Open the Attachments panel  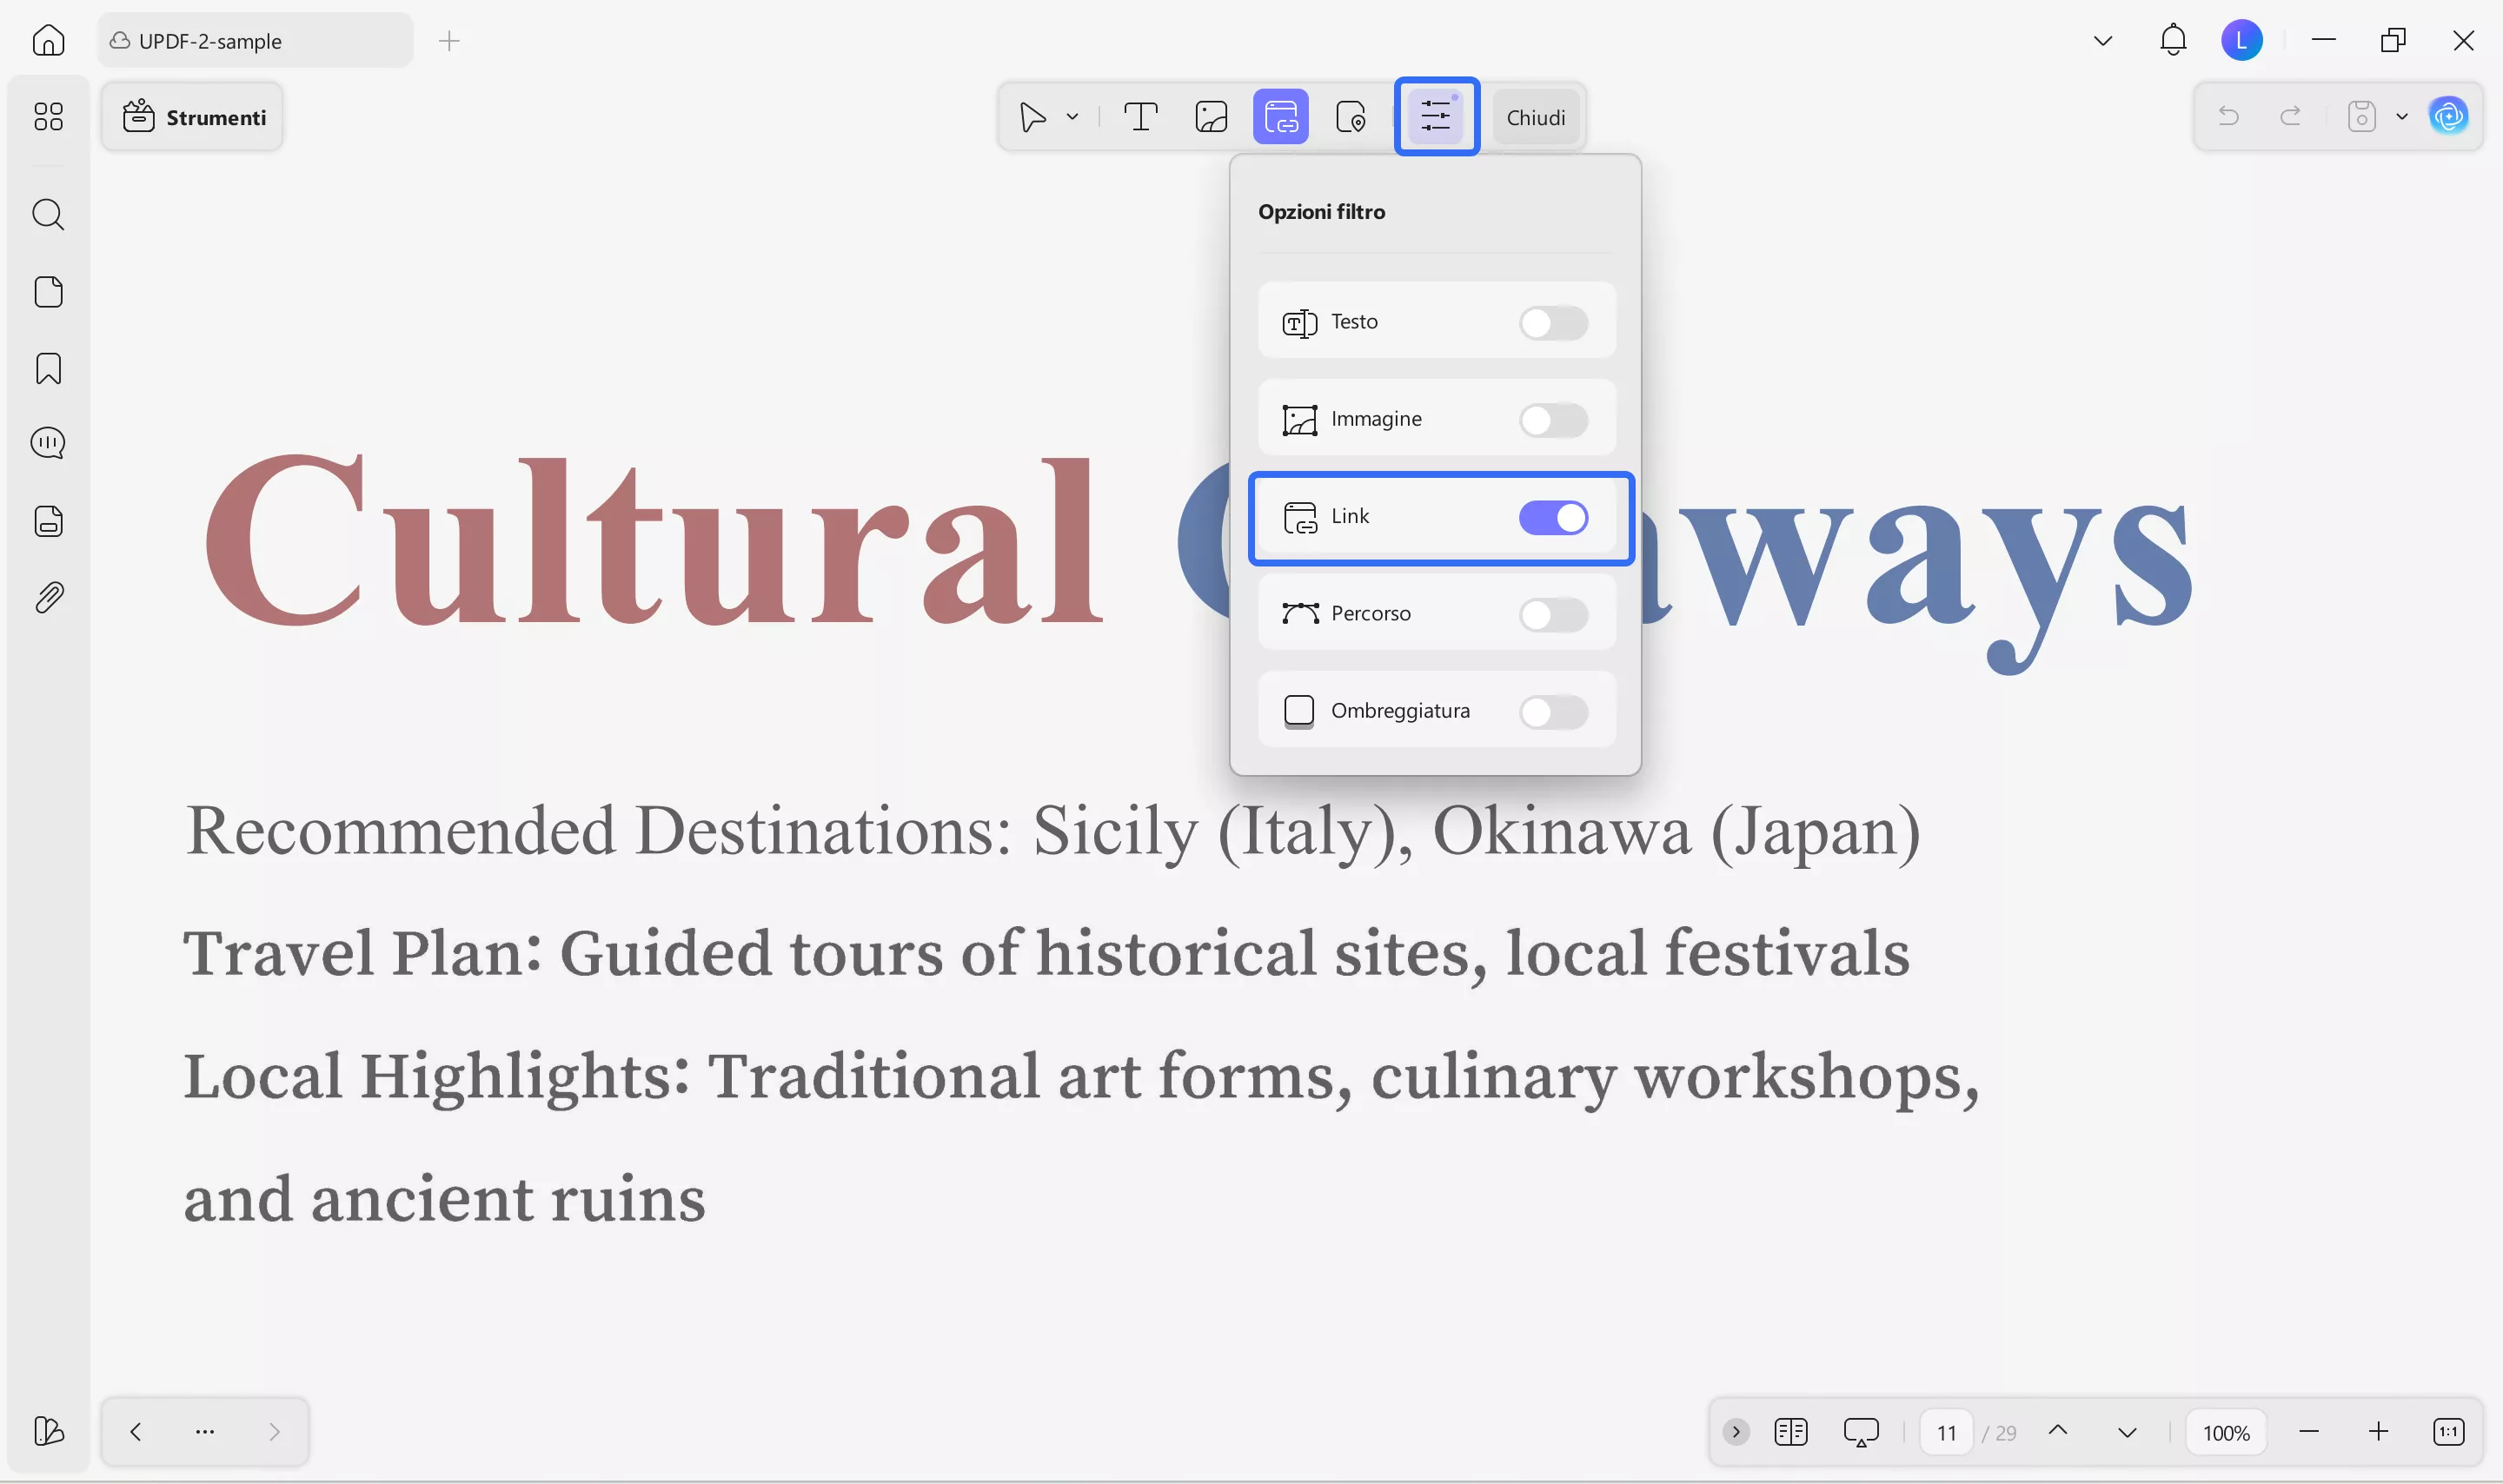(x=48, y=597)
